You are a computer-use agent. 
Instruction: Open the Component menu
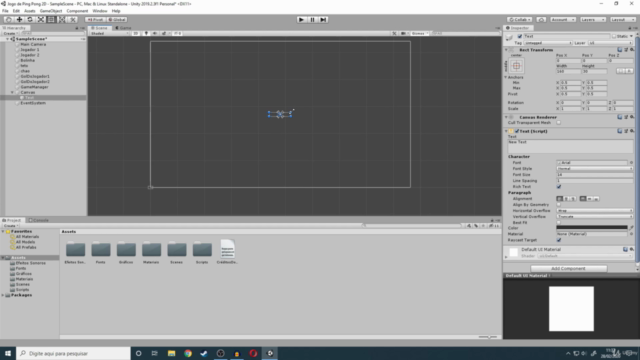77,11
